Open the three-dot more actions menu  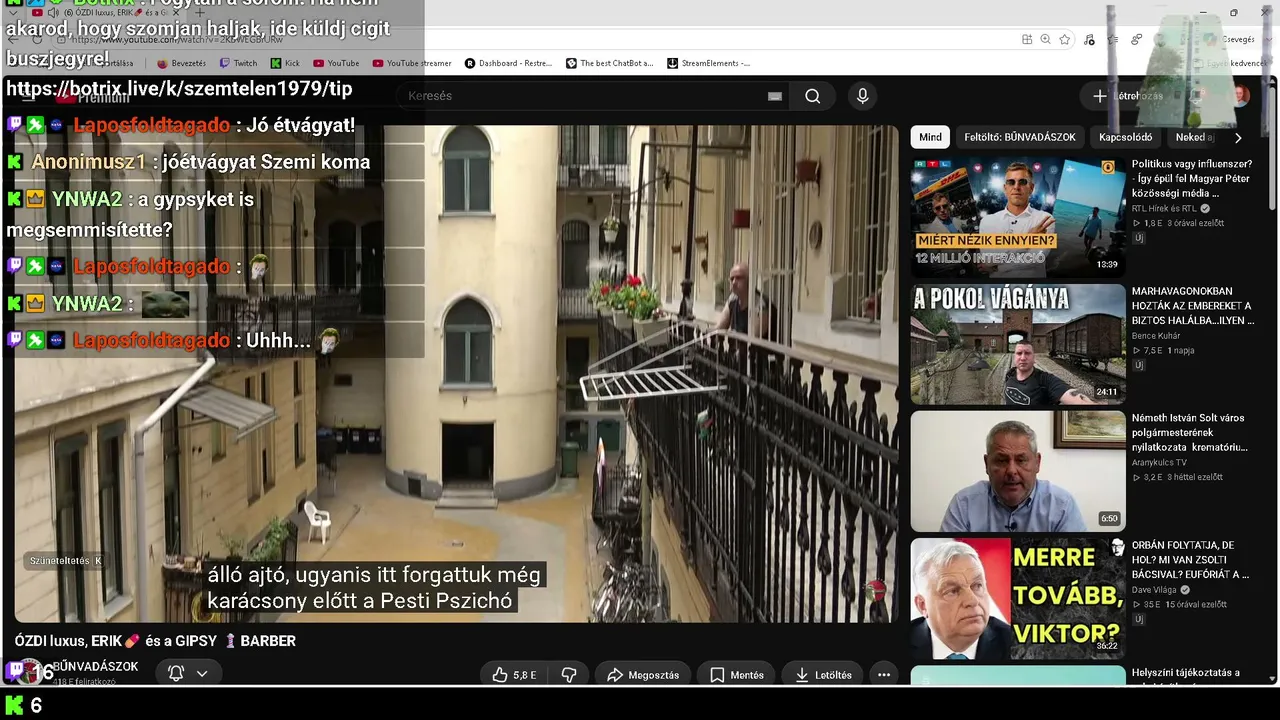884,675
